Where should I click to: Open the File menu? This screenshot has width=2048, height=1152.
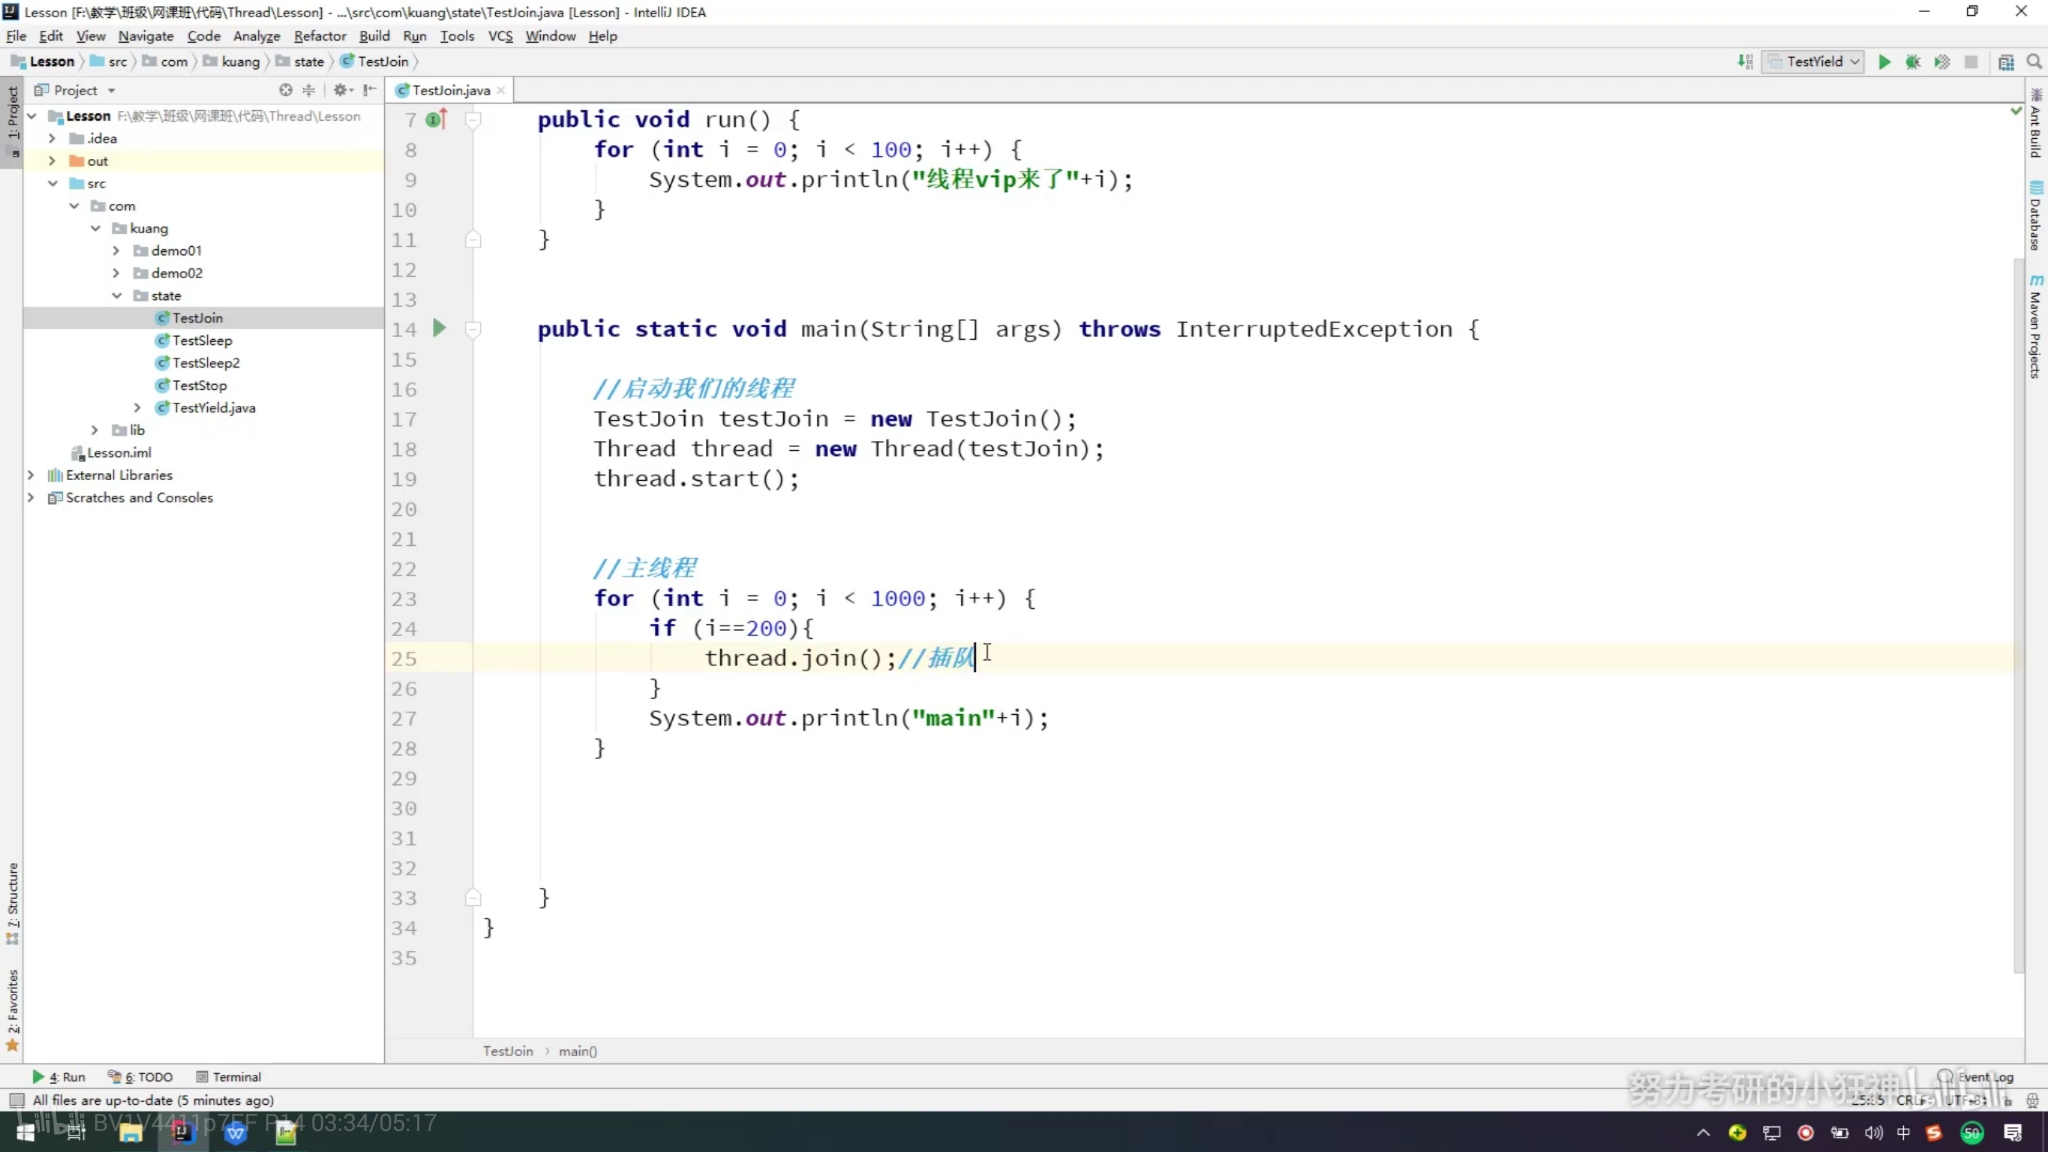[x=16, y=36]
